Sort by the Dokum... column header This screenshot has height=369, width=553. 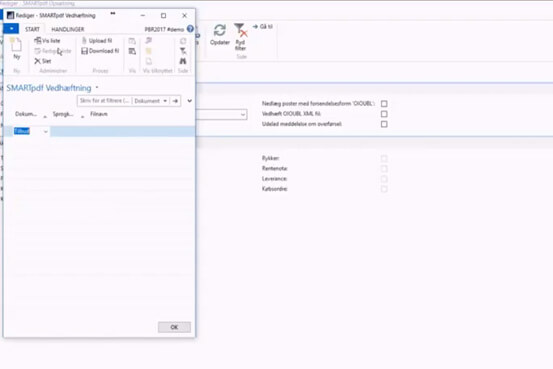26,114
